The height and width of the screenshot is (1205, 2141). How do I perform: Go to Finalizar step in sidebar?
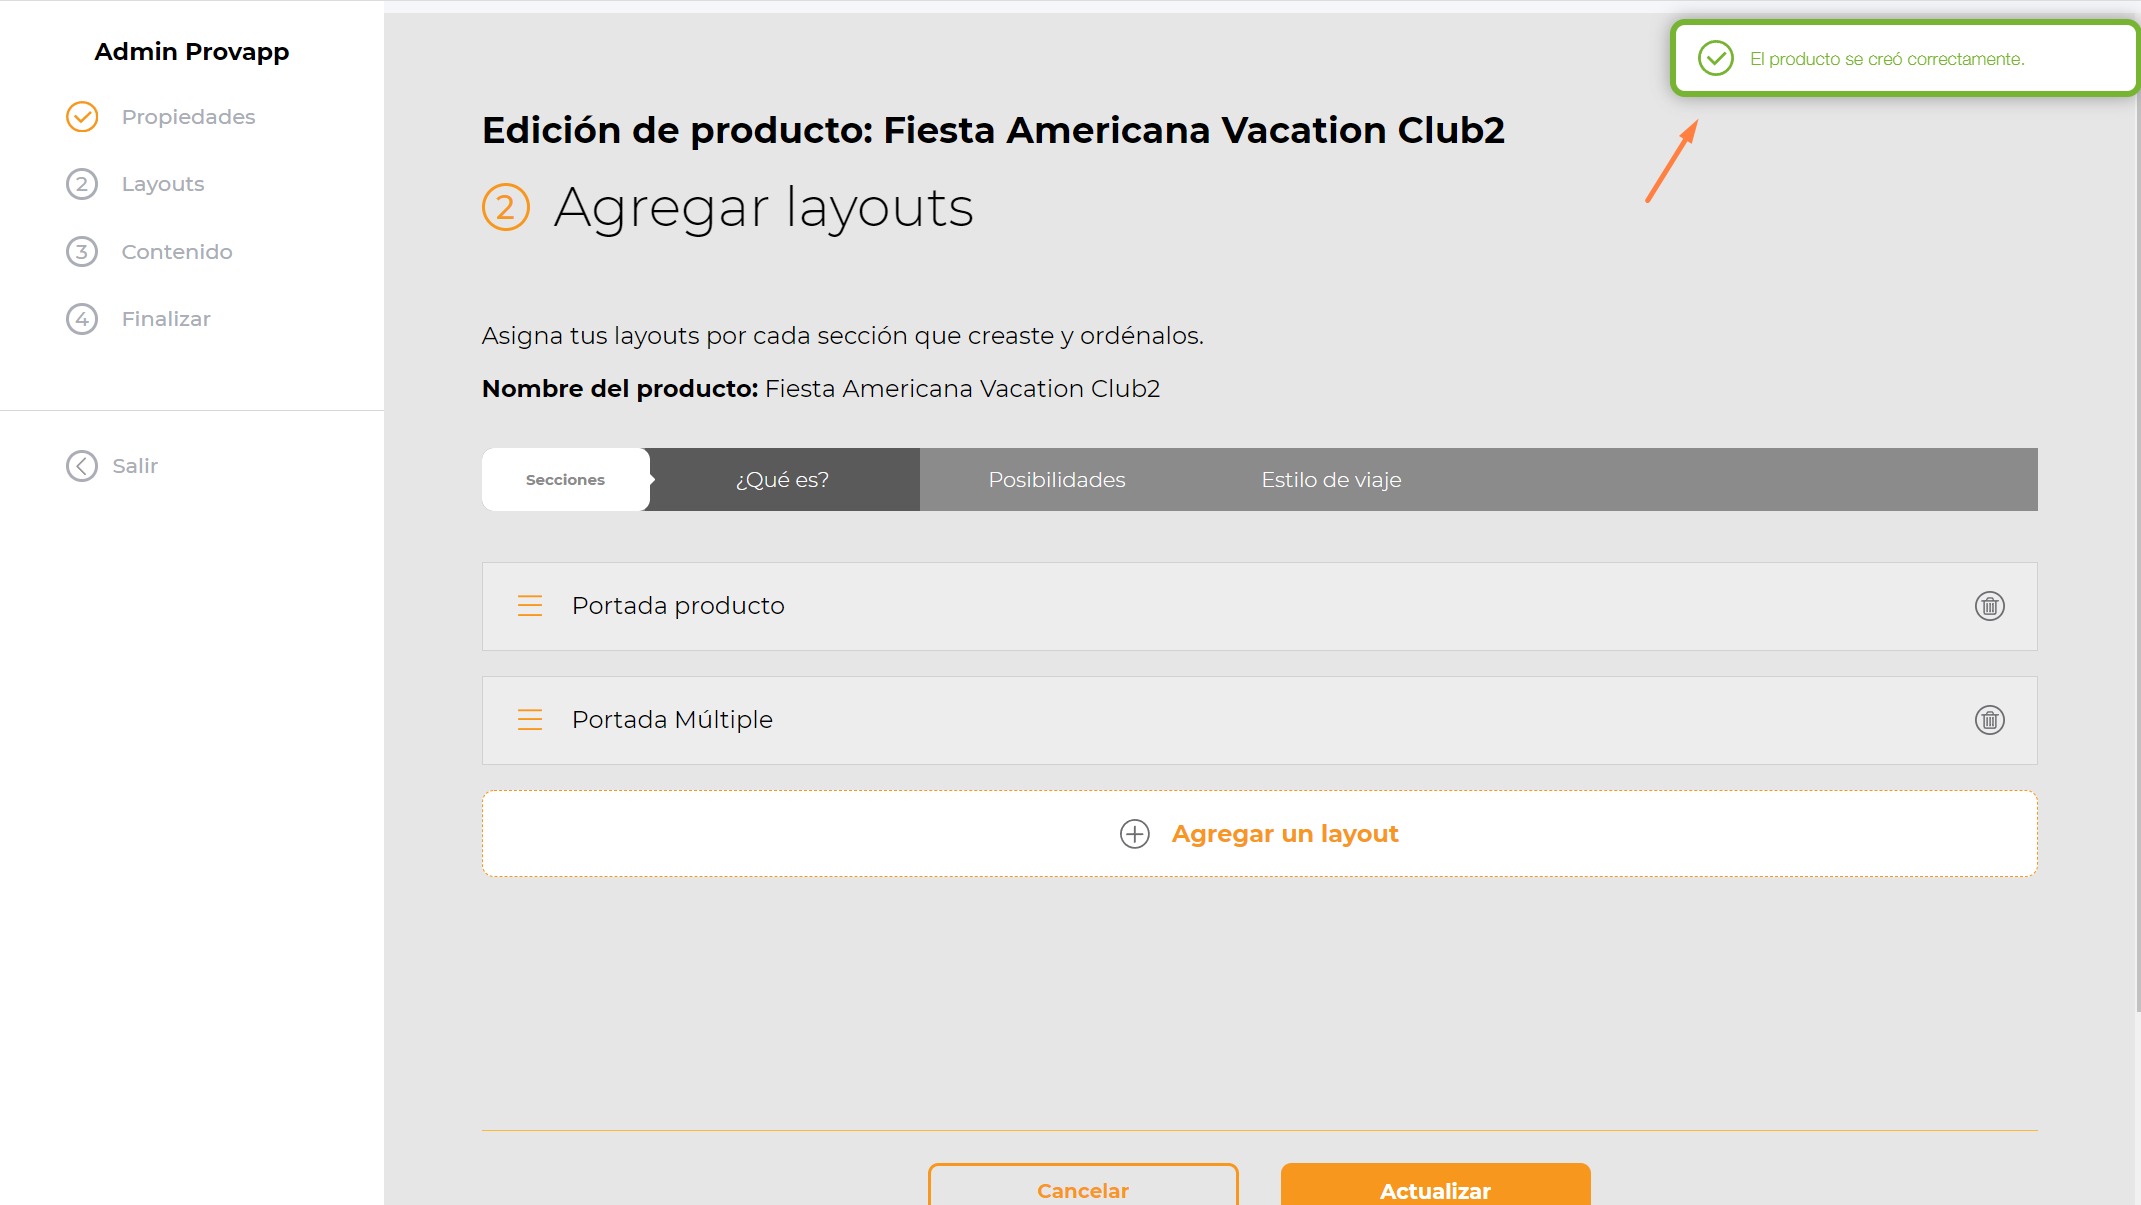[x=166, y=319]
